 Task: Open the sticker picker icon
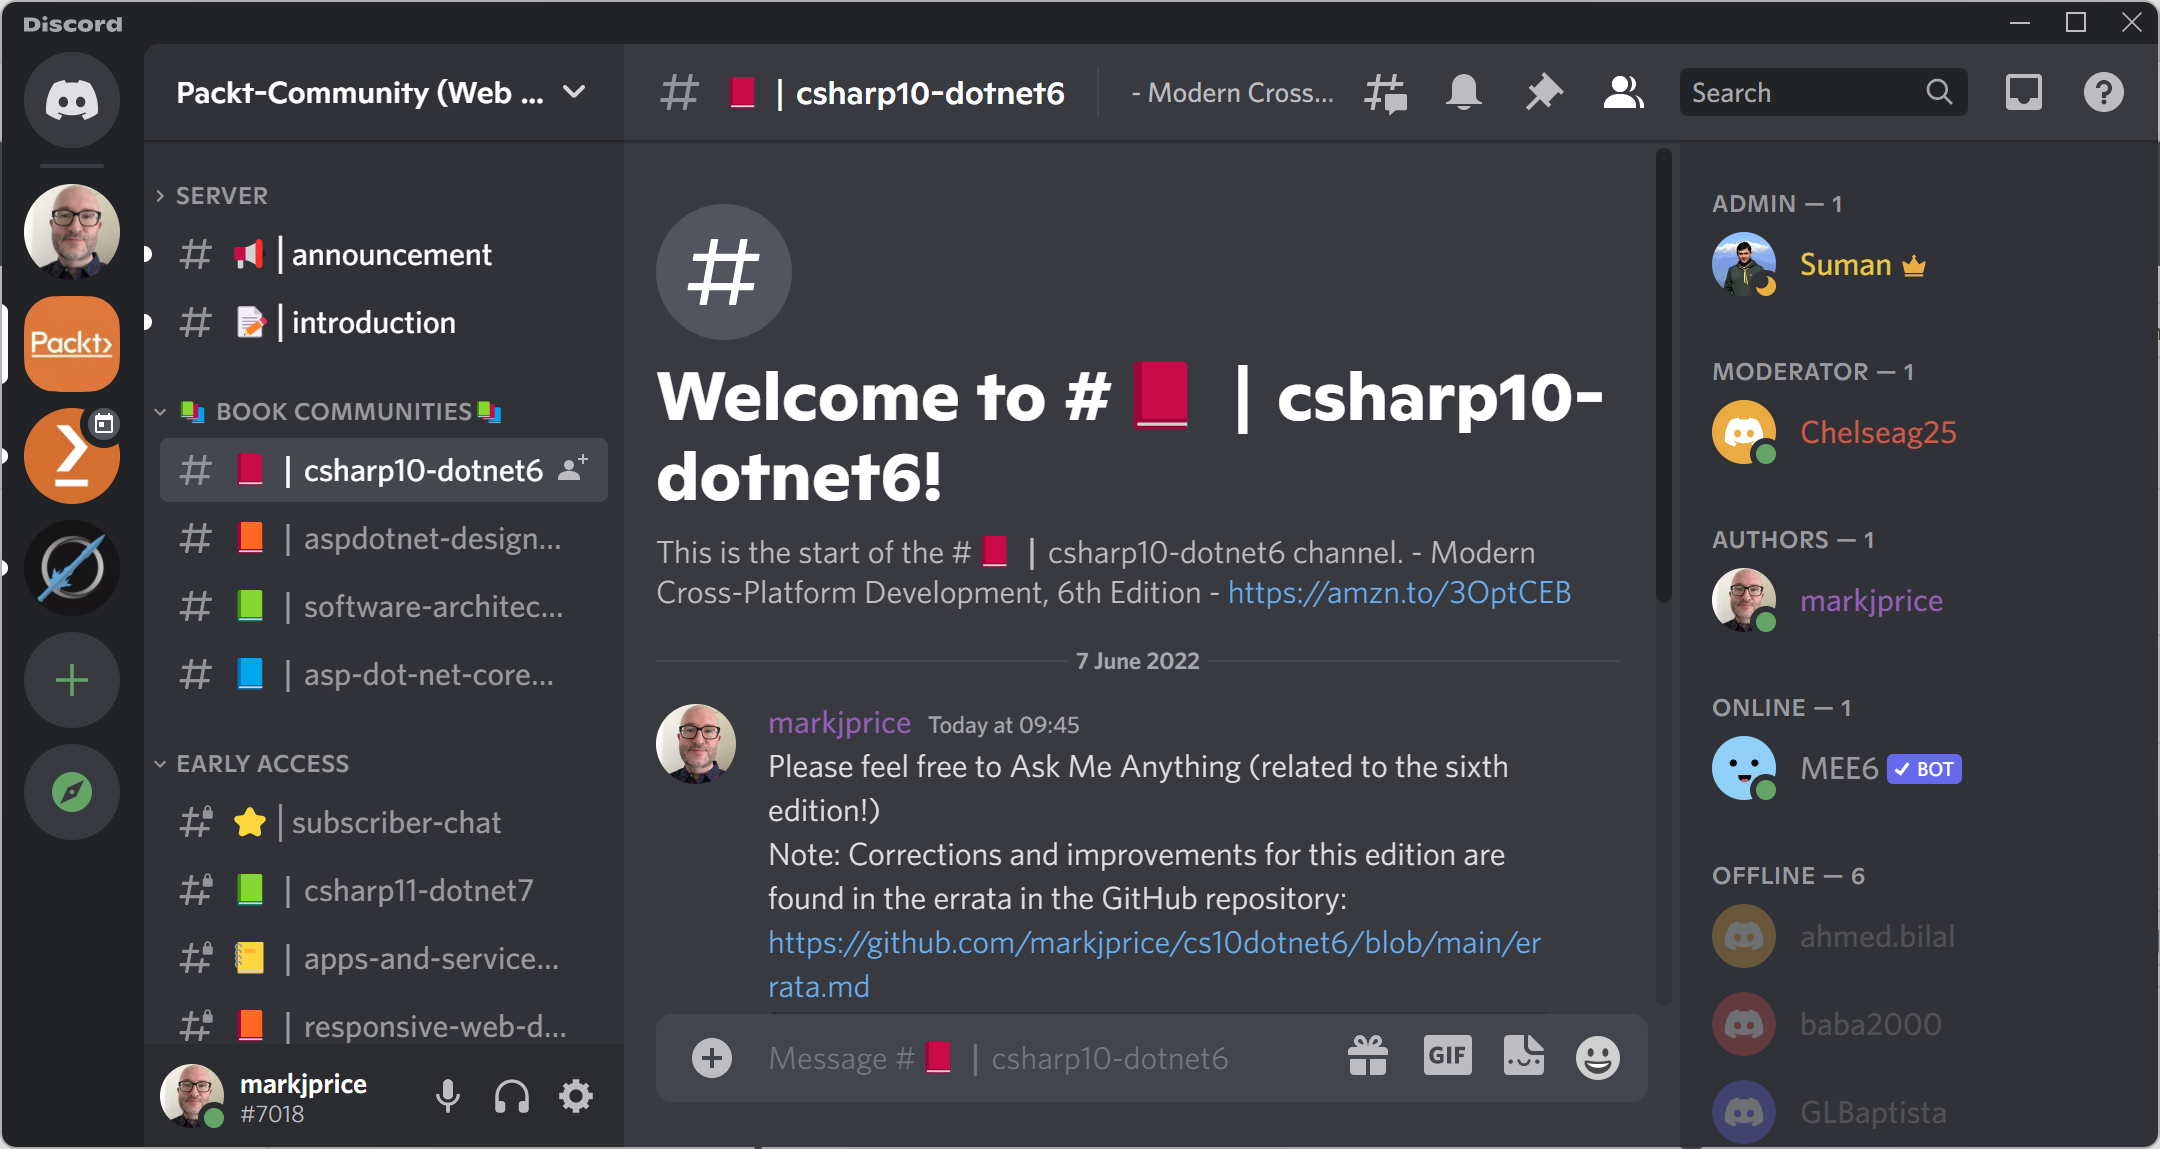[1523, 1056]
